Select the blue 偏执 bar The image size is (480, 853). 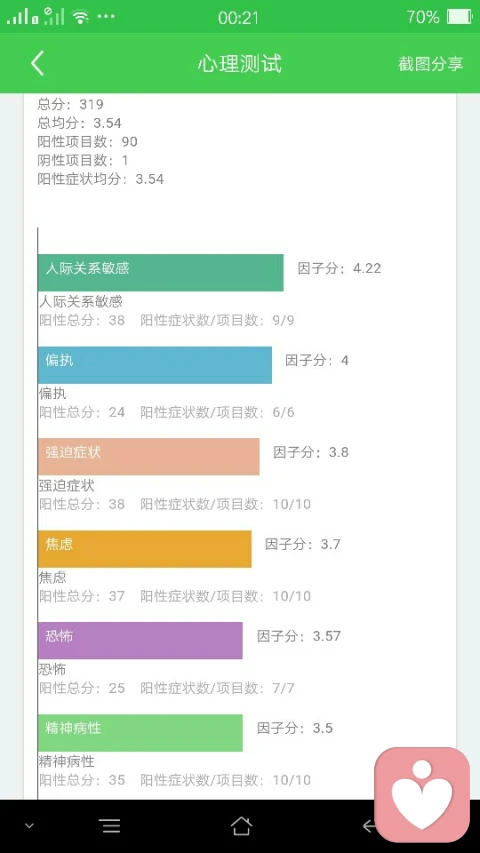155,365
